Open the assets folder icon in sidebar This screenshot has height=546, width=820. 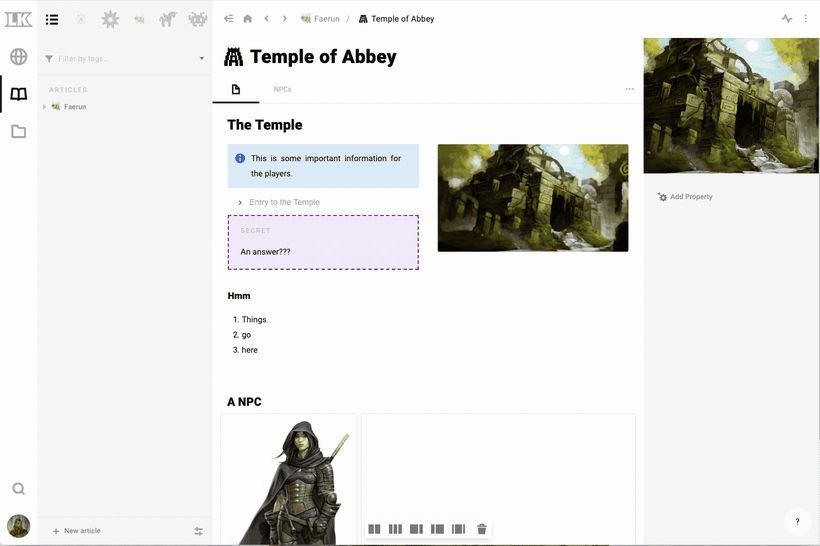(x=18, y=131)
